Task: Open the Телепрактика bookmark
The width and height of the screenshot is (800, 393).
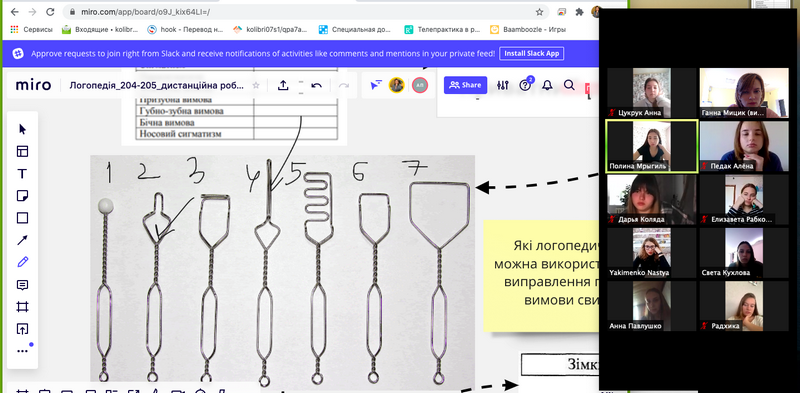Action: [442, 30]
